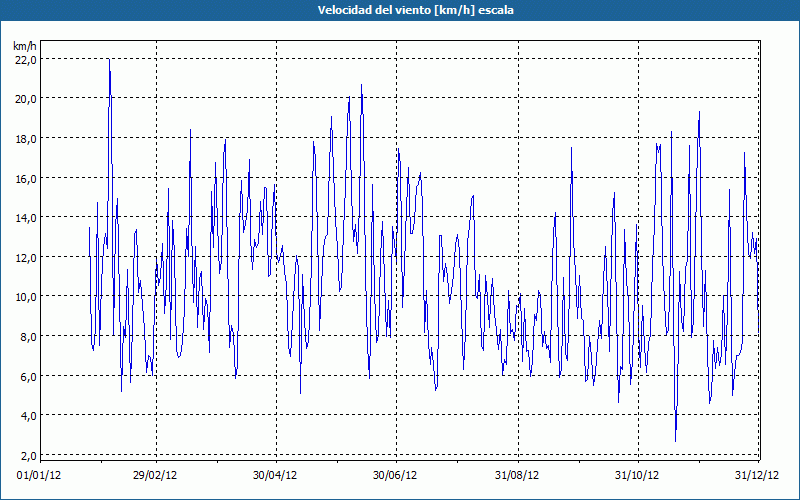Click the 20,0 y-axis value
Screen dimensions: 800x500
pyautogui.click(x=26, y=99)
